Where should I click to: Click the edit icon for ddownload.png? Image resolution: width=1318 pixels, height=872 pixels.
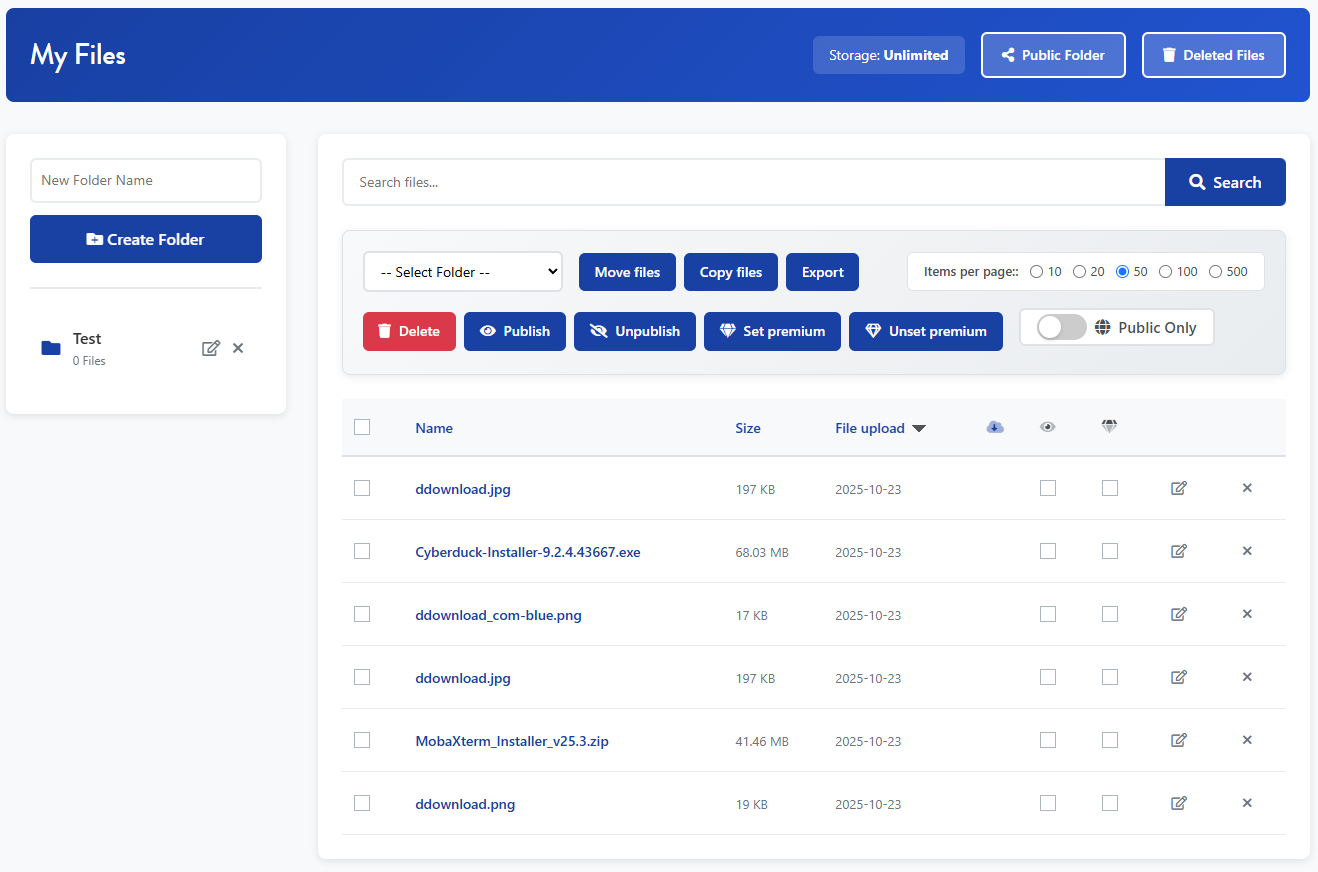tap(1178, 803)
